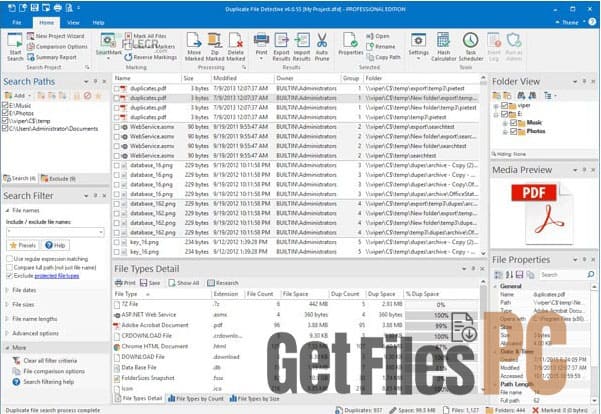Uncheck the E:\Music search path

(5, 105)
